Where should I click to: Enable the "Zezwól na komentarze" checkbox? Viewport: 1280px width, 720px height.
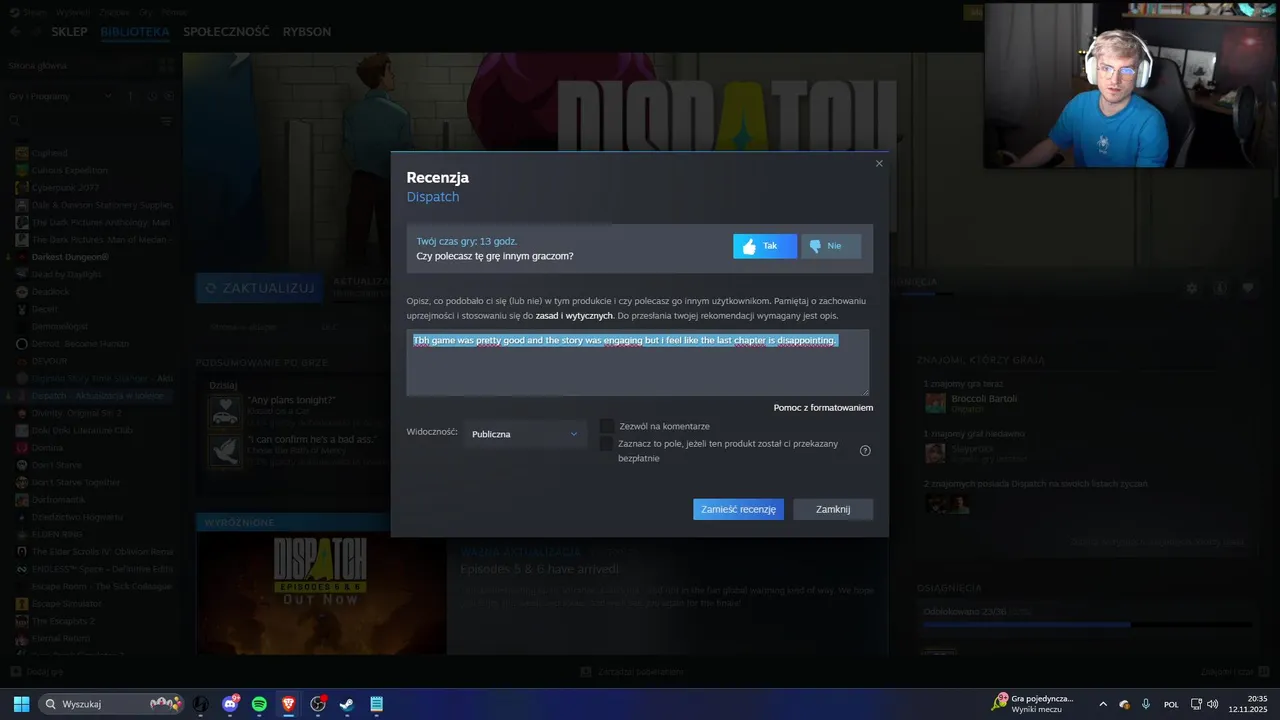(607, 426)
